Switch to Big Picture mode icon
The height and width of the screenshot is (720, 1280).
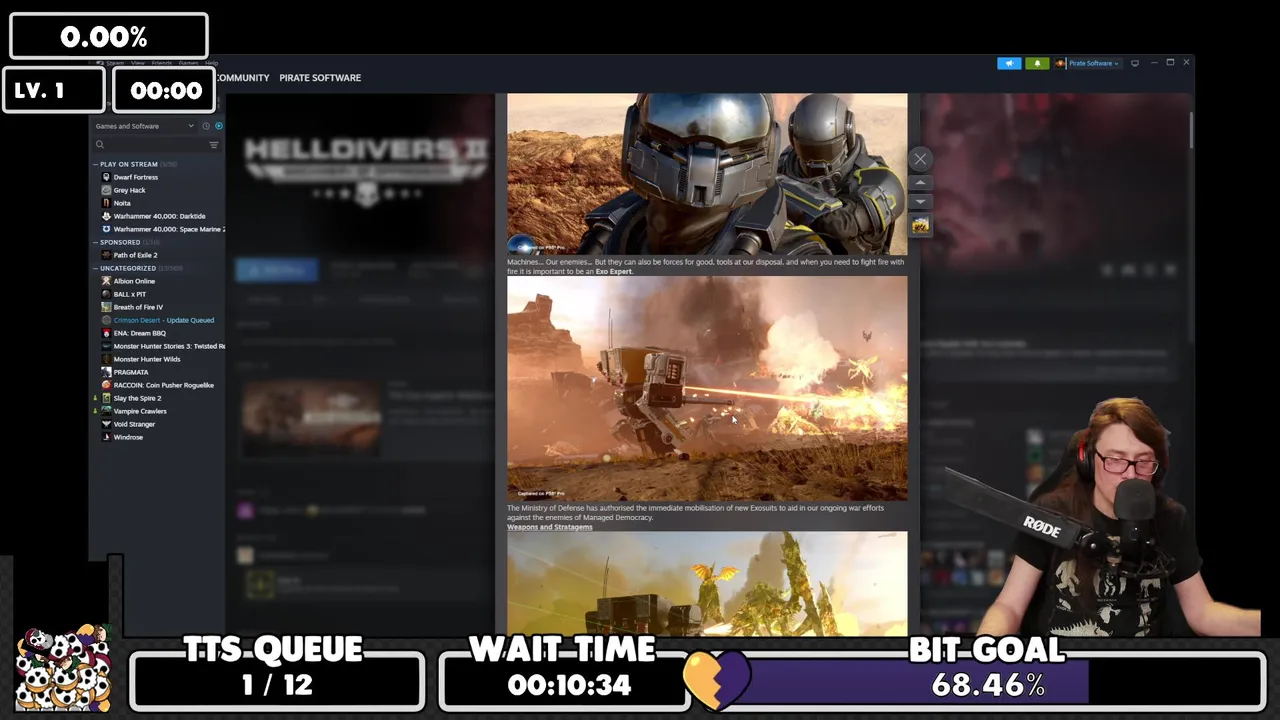click(x=1134, y=63)
